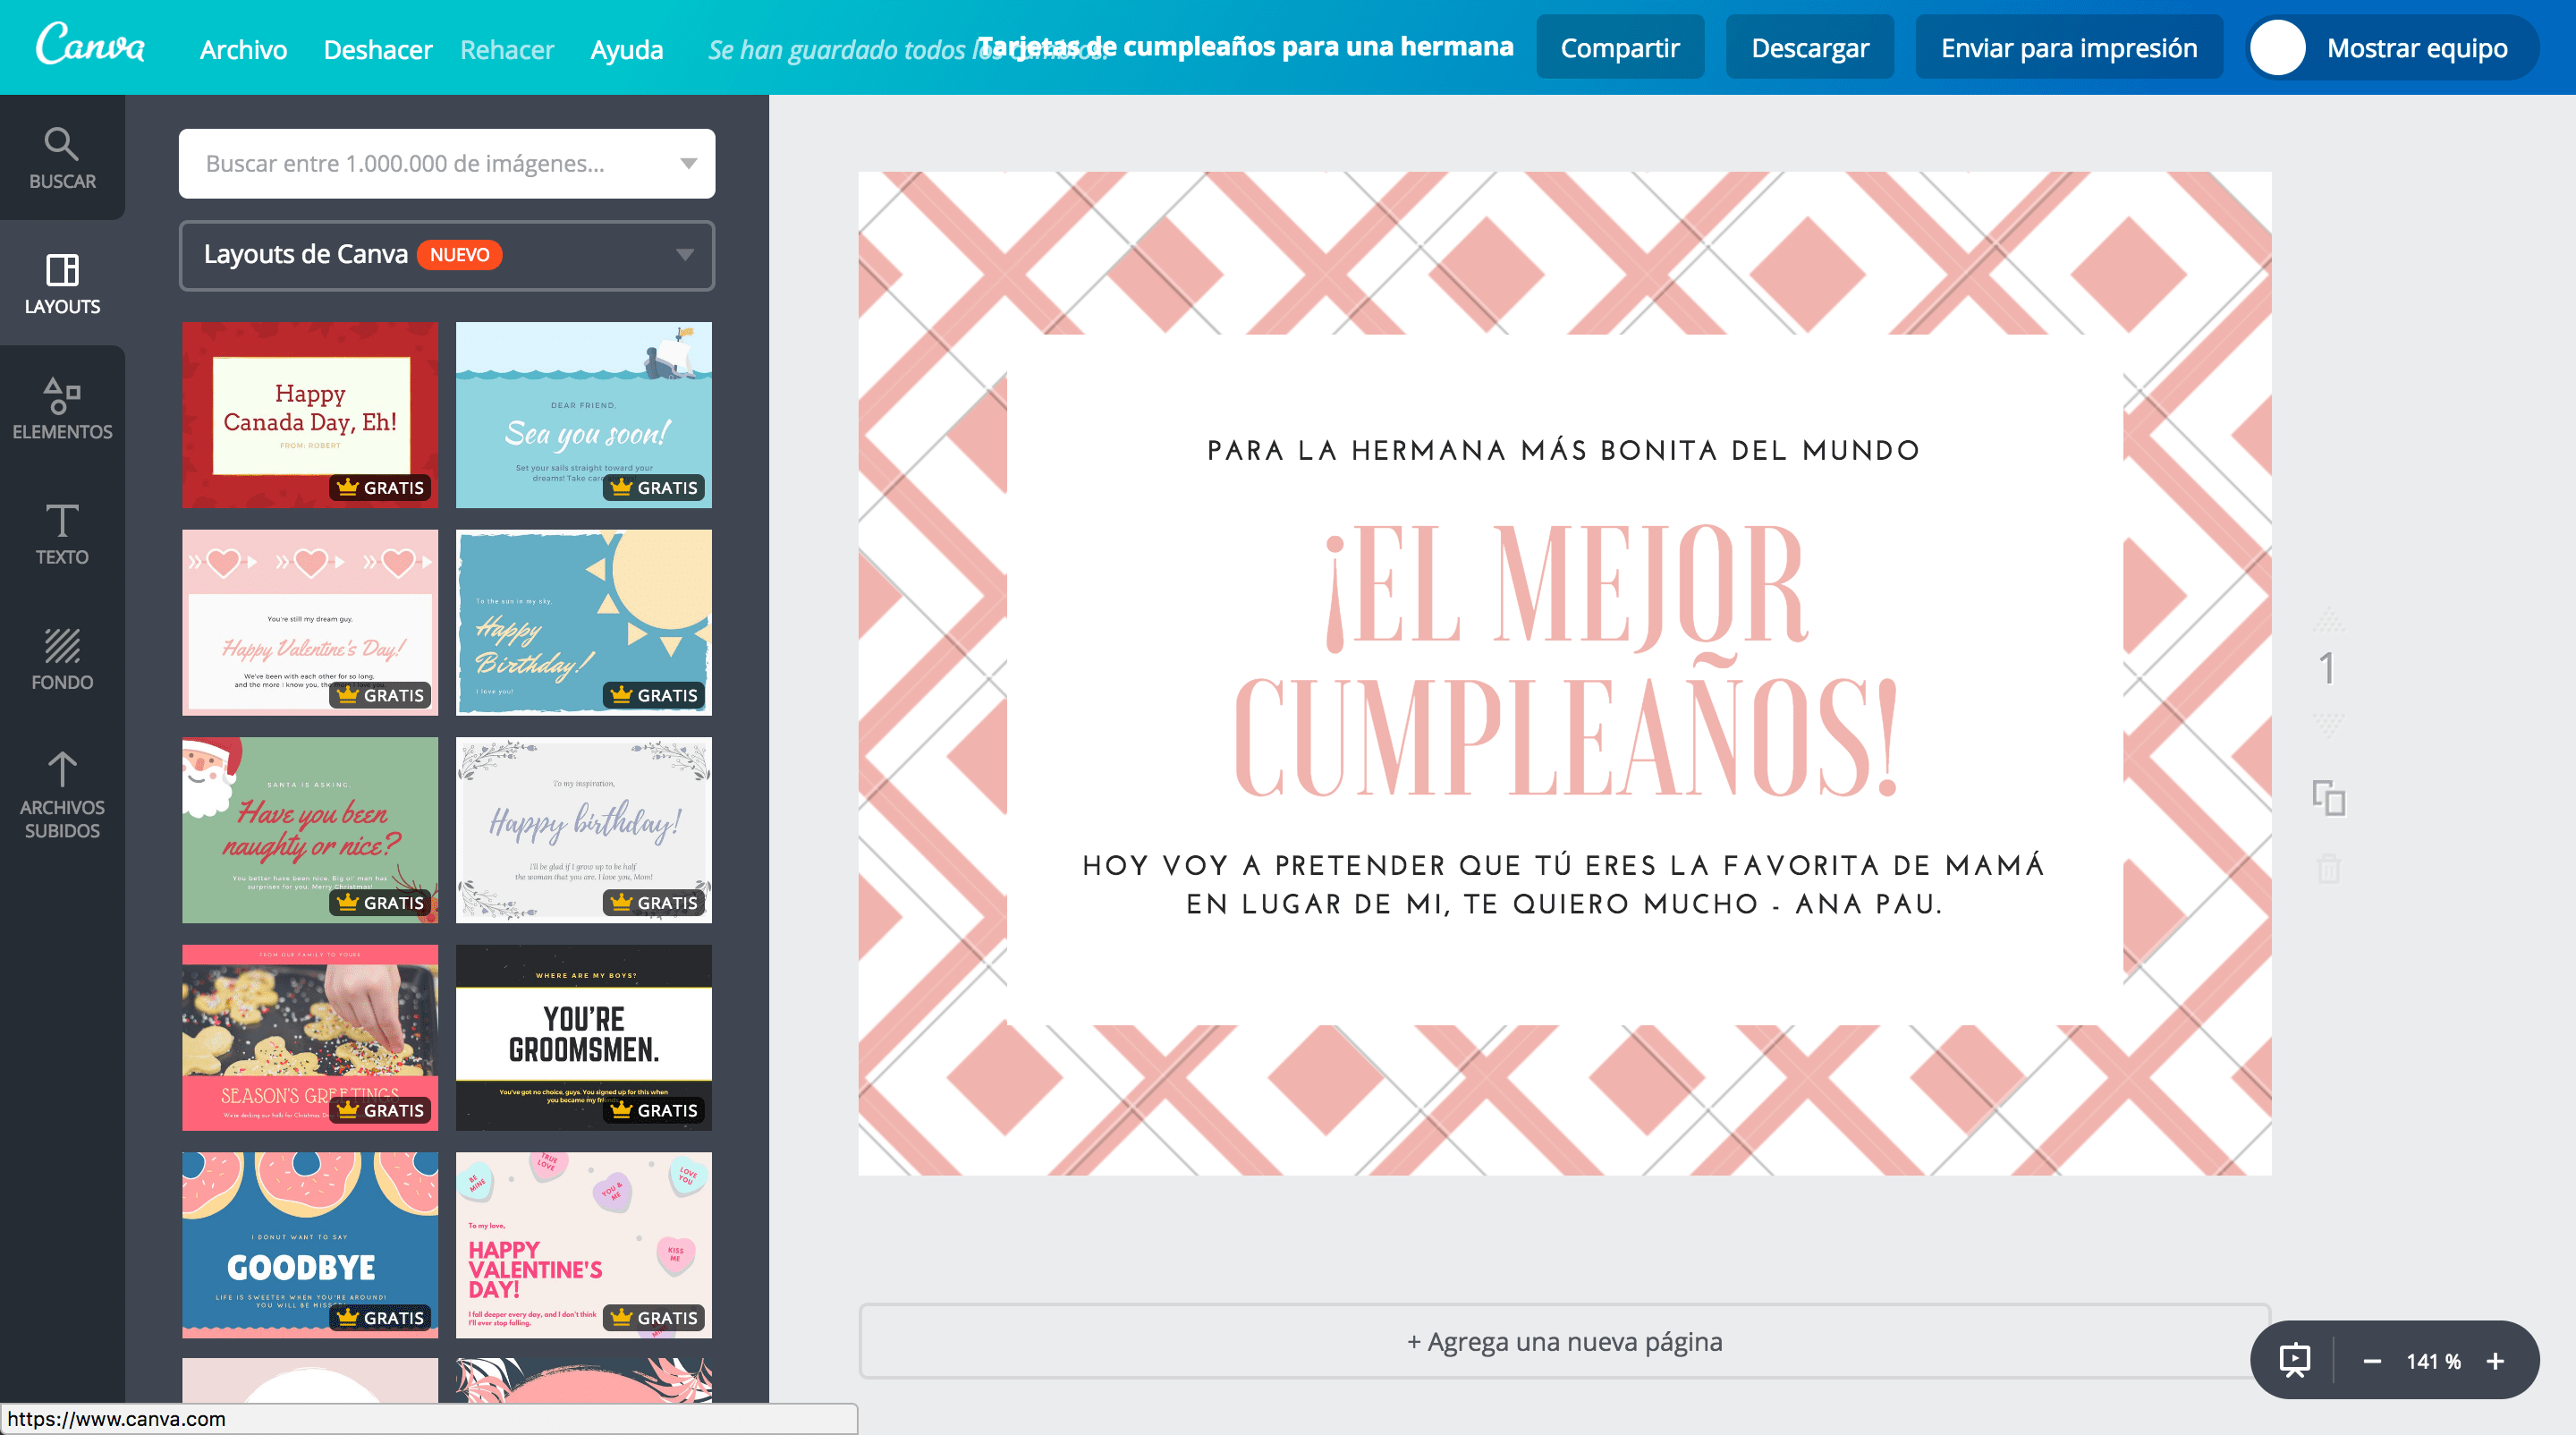Click Rehacer to redo
This screenshot has width=2576, height=1435.
pyautogui.click(x=507, y=49)
